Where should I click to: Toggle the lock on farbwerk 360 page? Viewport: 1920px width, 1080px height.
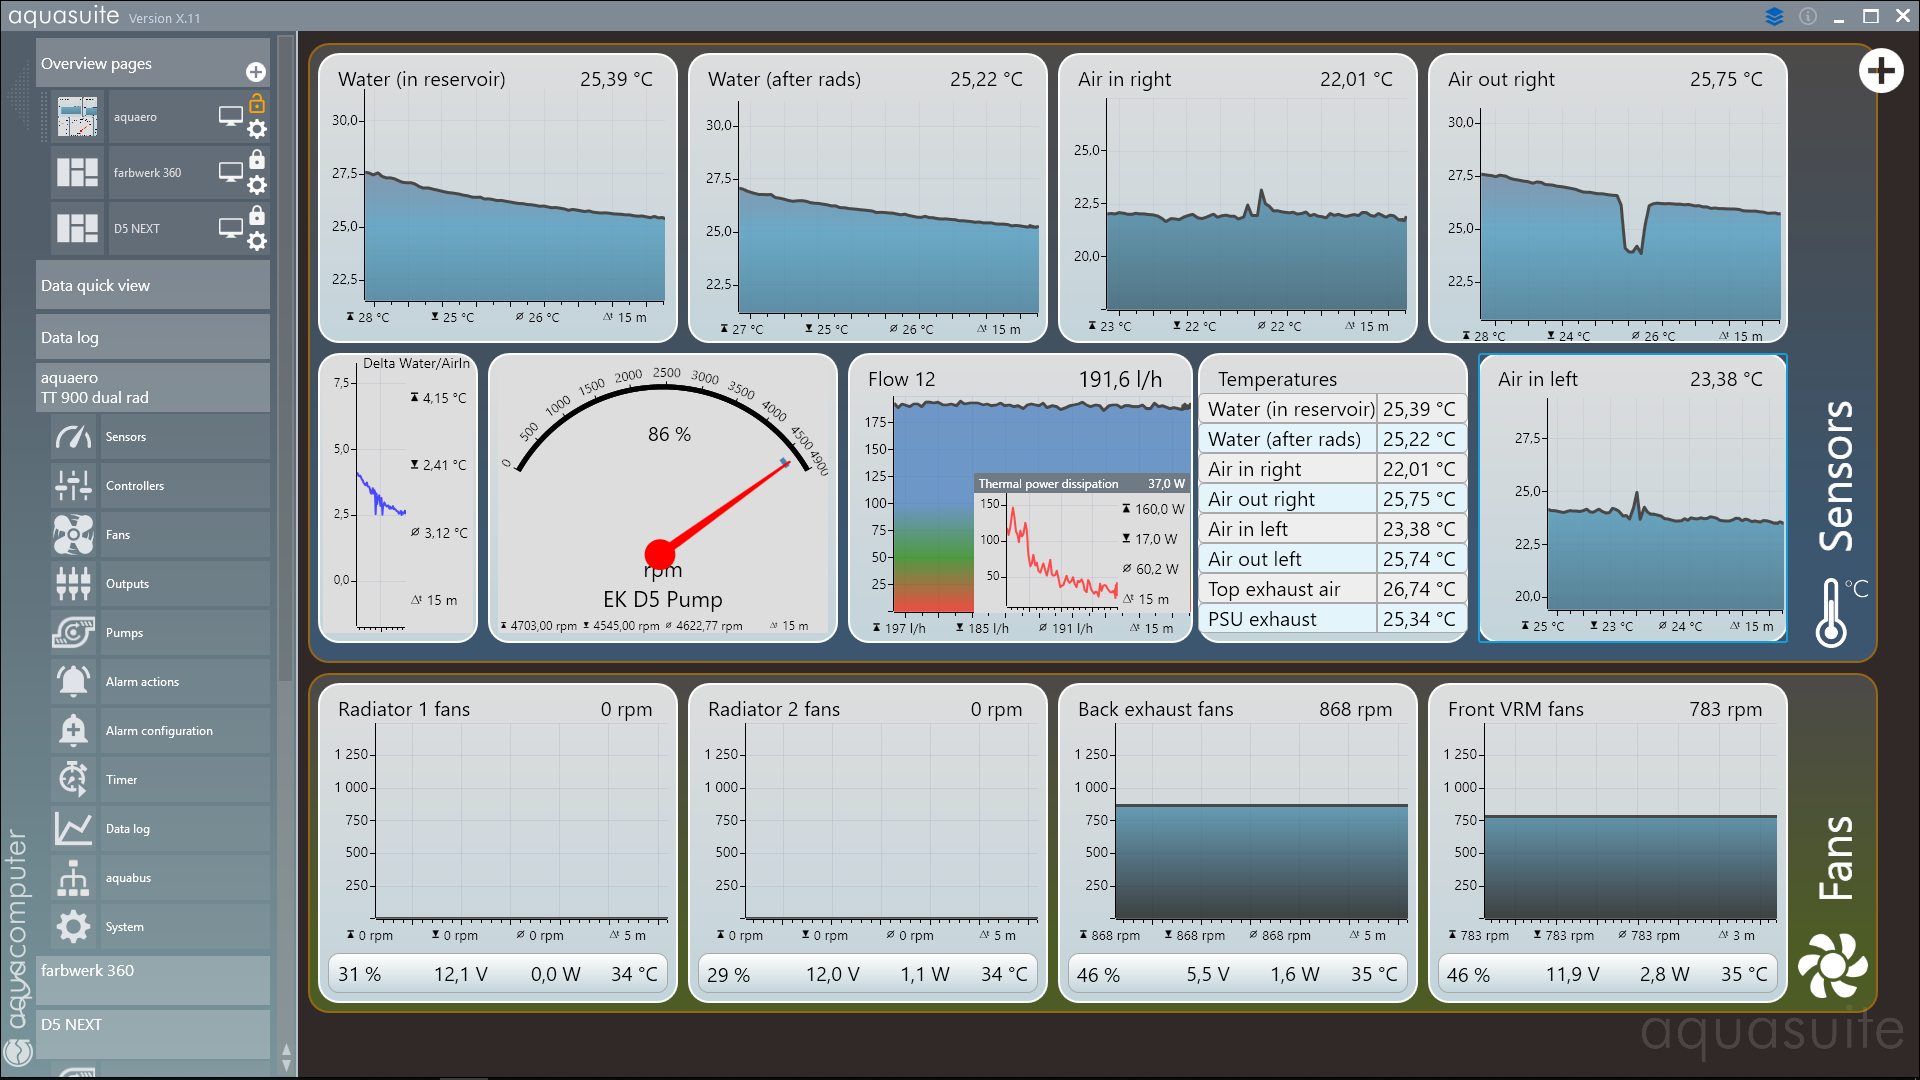pos(257,159)
